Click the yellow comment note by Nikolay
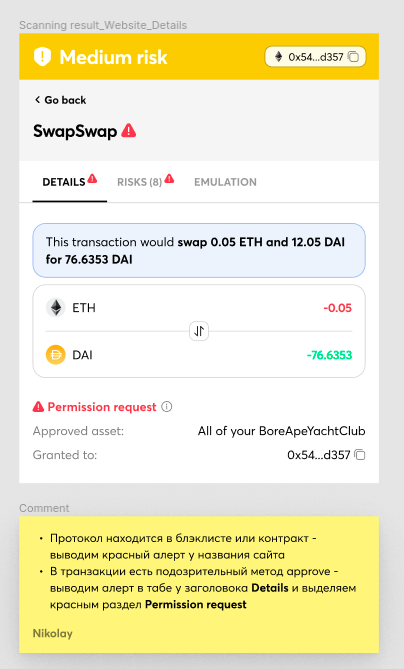This screenshot has height=669, width=404. pyautogui.click(x=199, y=585)
